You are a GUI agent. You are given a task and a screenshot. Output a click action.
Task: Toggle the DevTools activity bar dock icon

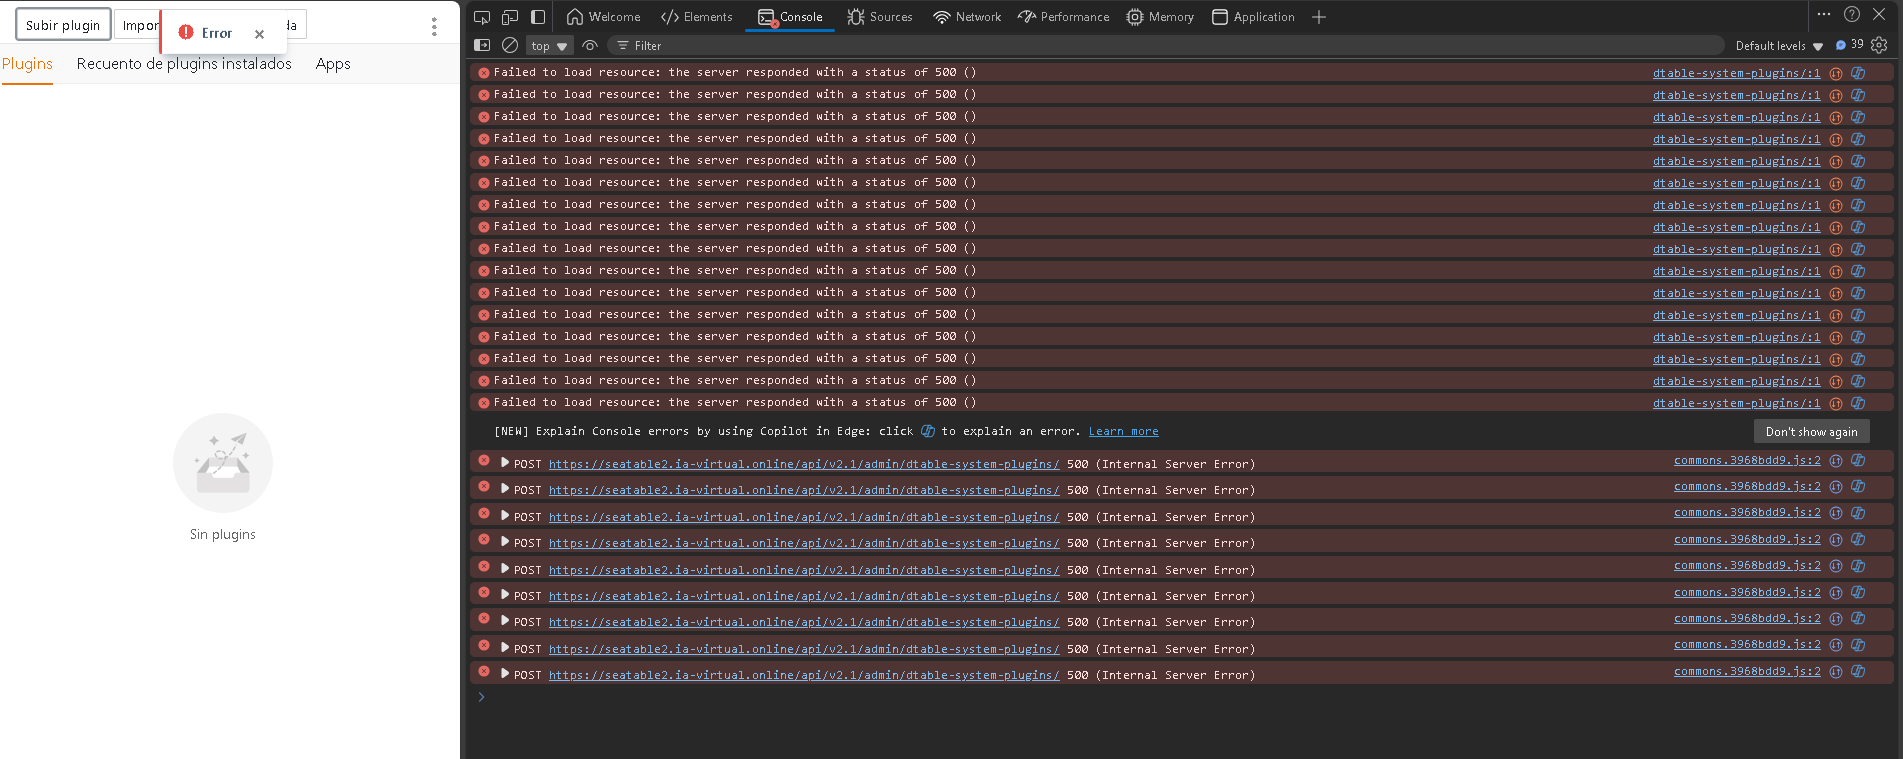538,17
